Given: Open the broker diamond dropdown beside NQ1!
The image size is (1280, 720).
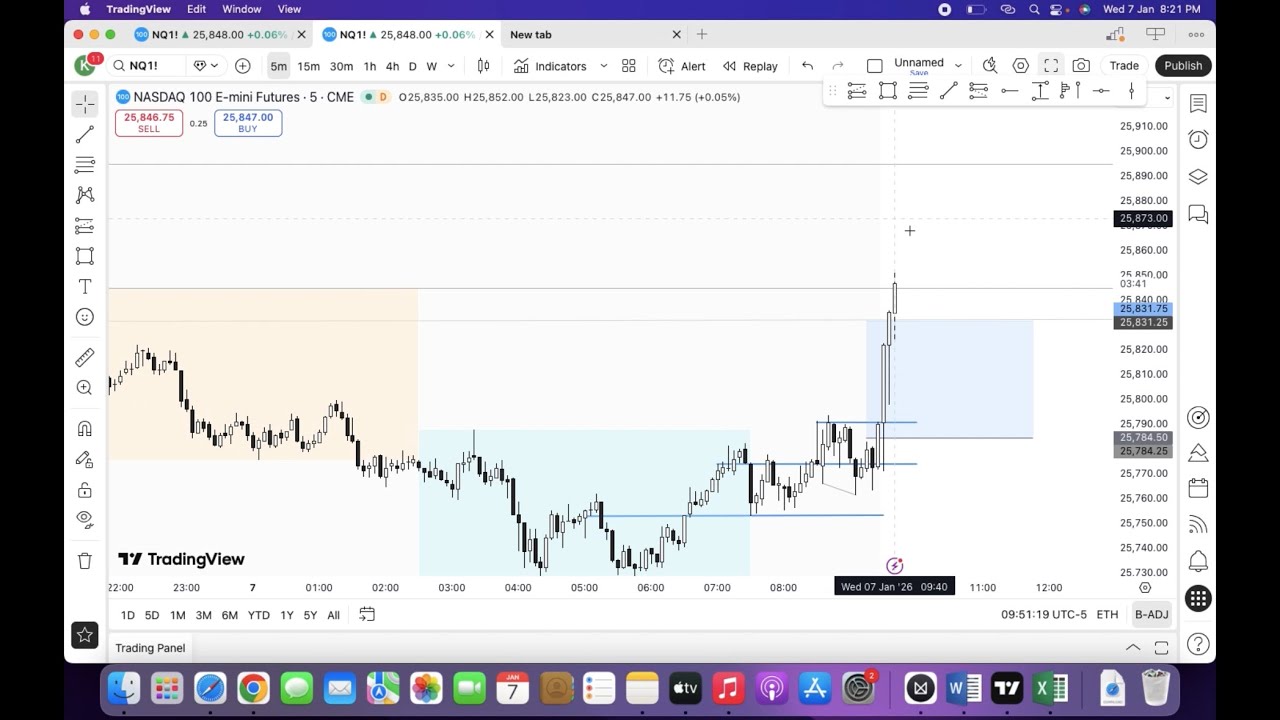Looking at the screenshot, I should tap(205, 66).
